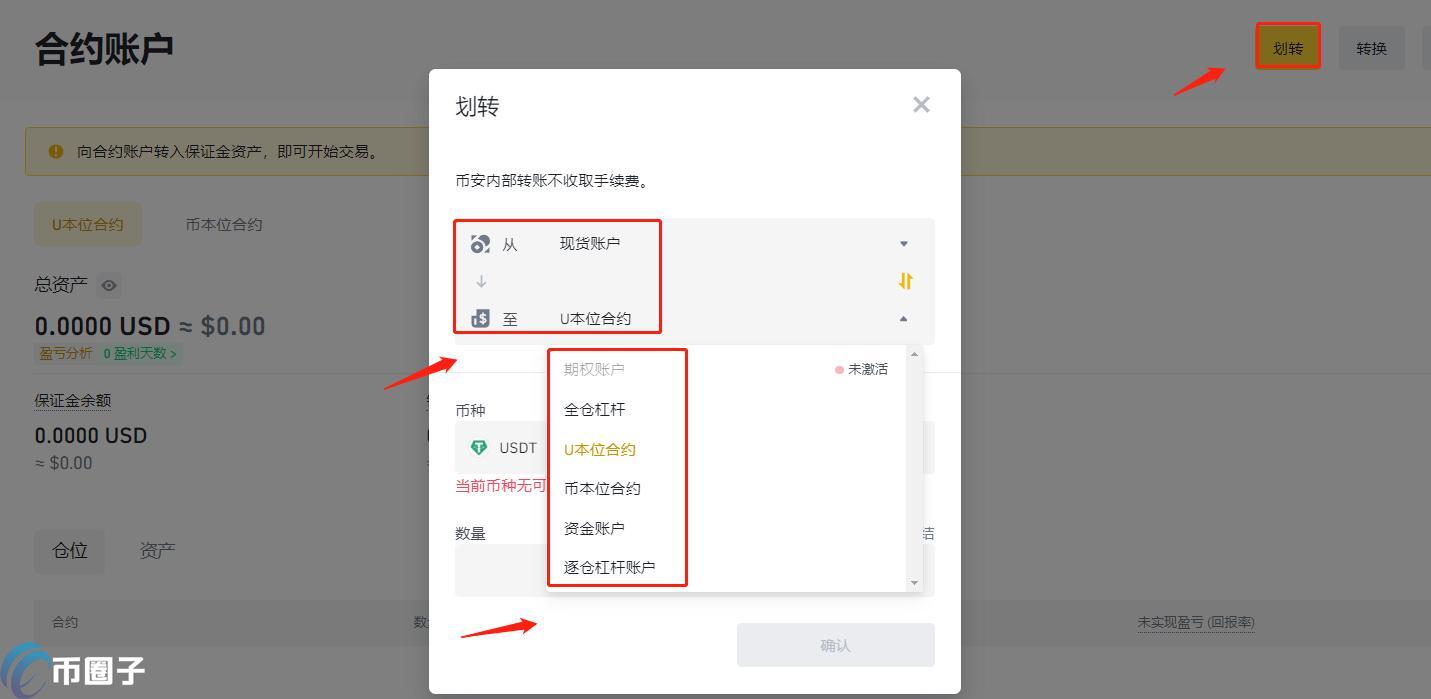Viewport: 1431px width, 699px height.
Task: Click the 划转 transfer button
Action: (x=1288, y=48)
